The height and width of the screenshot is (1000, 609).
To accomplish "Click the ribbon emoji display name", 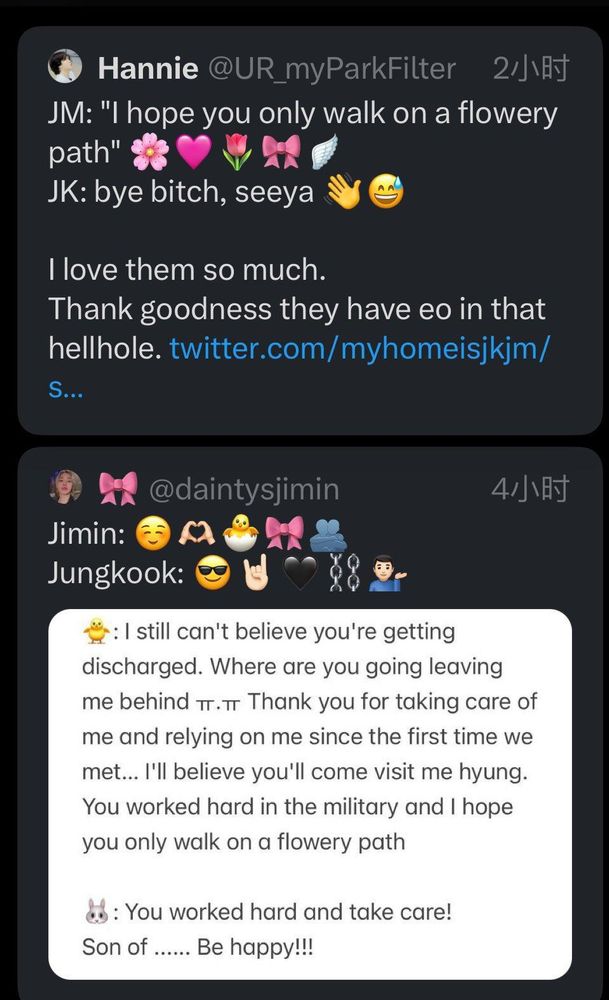I will [118, 489].
